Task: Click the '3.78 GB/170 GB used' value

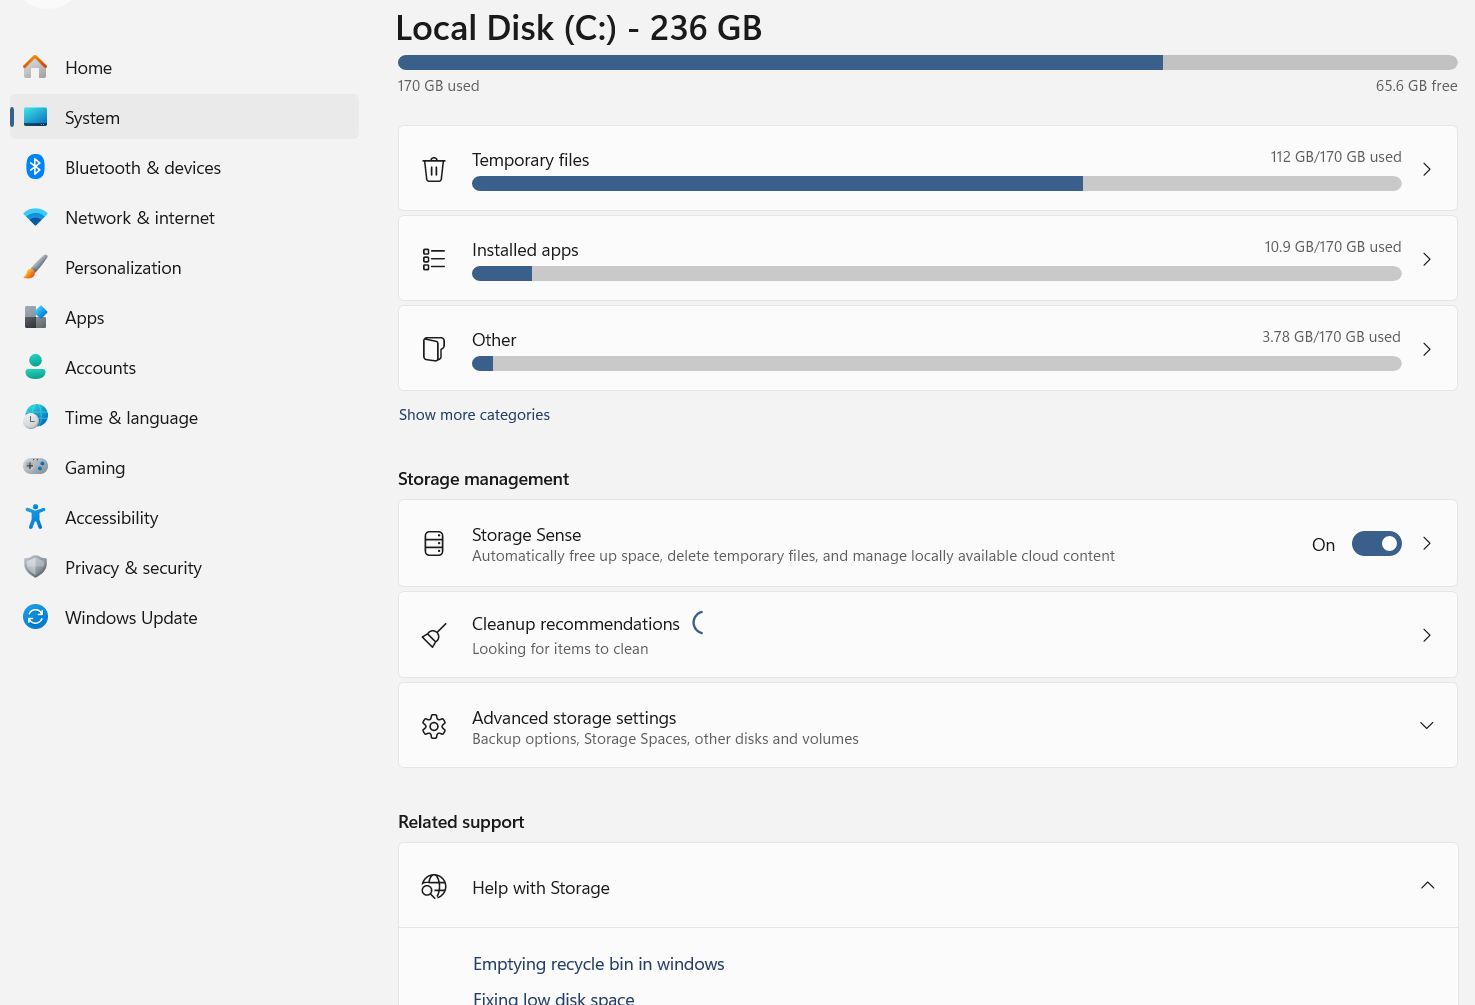Action: pyautogui.click(x=1331, y=337)
